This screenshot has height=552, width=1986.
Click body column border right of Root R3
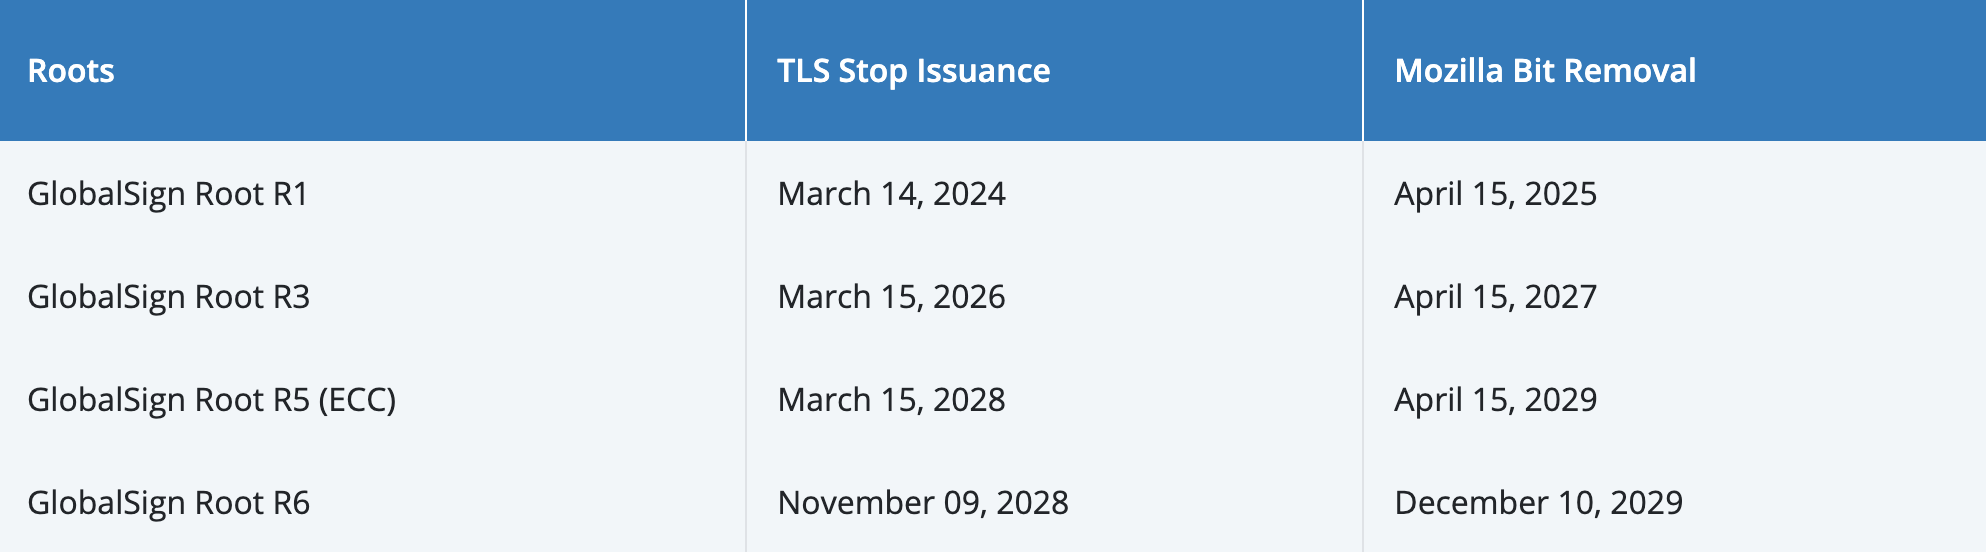coord(746,297)
